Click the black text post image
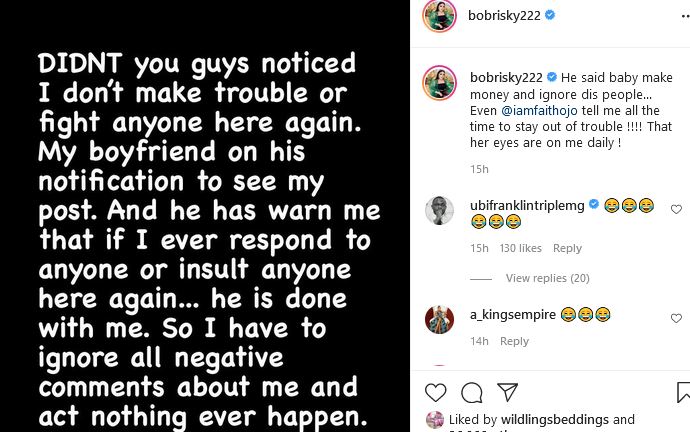The image size is (690, 432). (x=205, y=216)
